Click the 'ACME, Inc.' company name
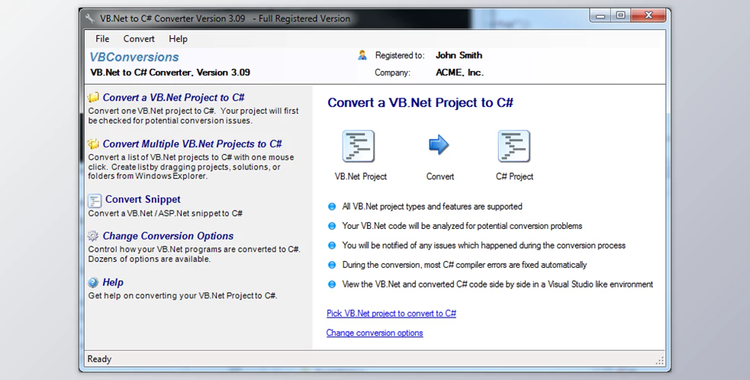This screenshot has height=380, width=750. click(x=460, y=73)
